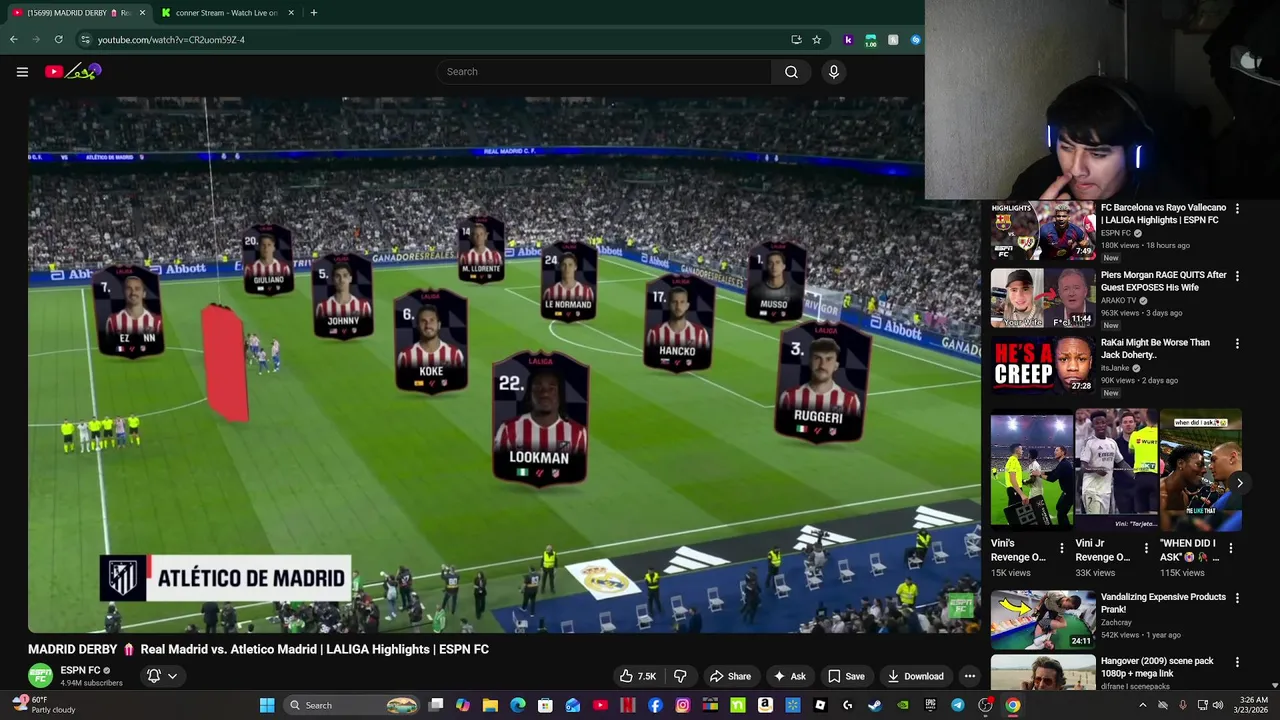More options for Vini's Revenge short
1280x720 pixels.
[x=1062, y=548]
